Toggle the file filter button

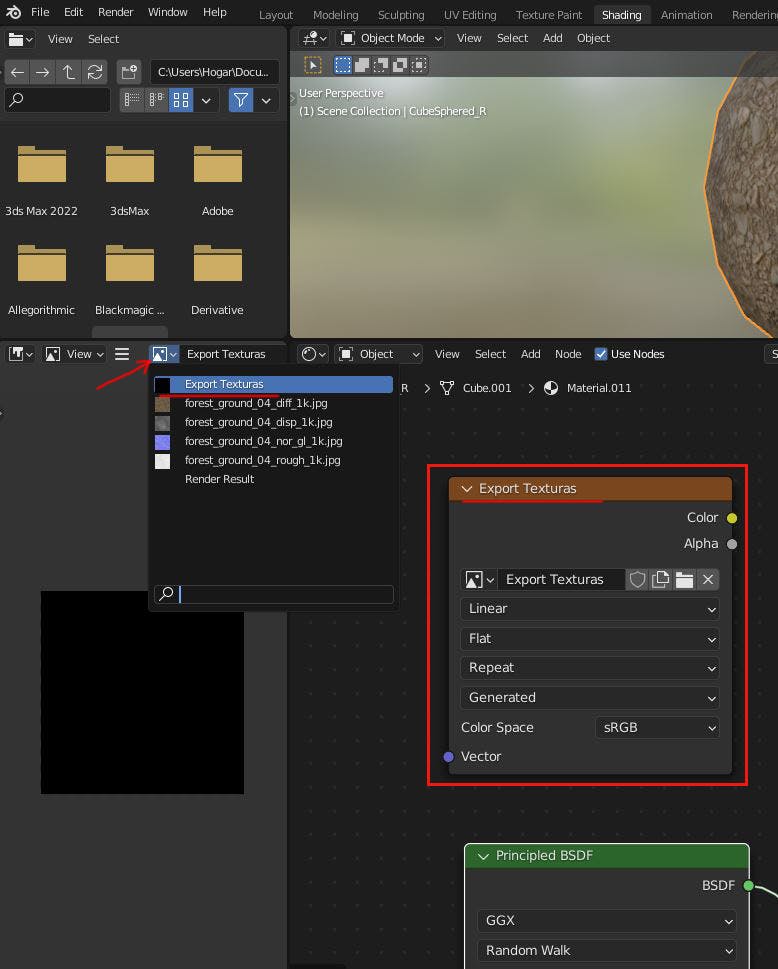coord(240,100)
